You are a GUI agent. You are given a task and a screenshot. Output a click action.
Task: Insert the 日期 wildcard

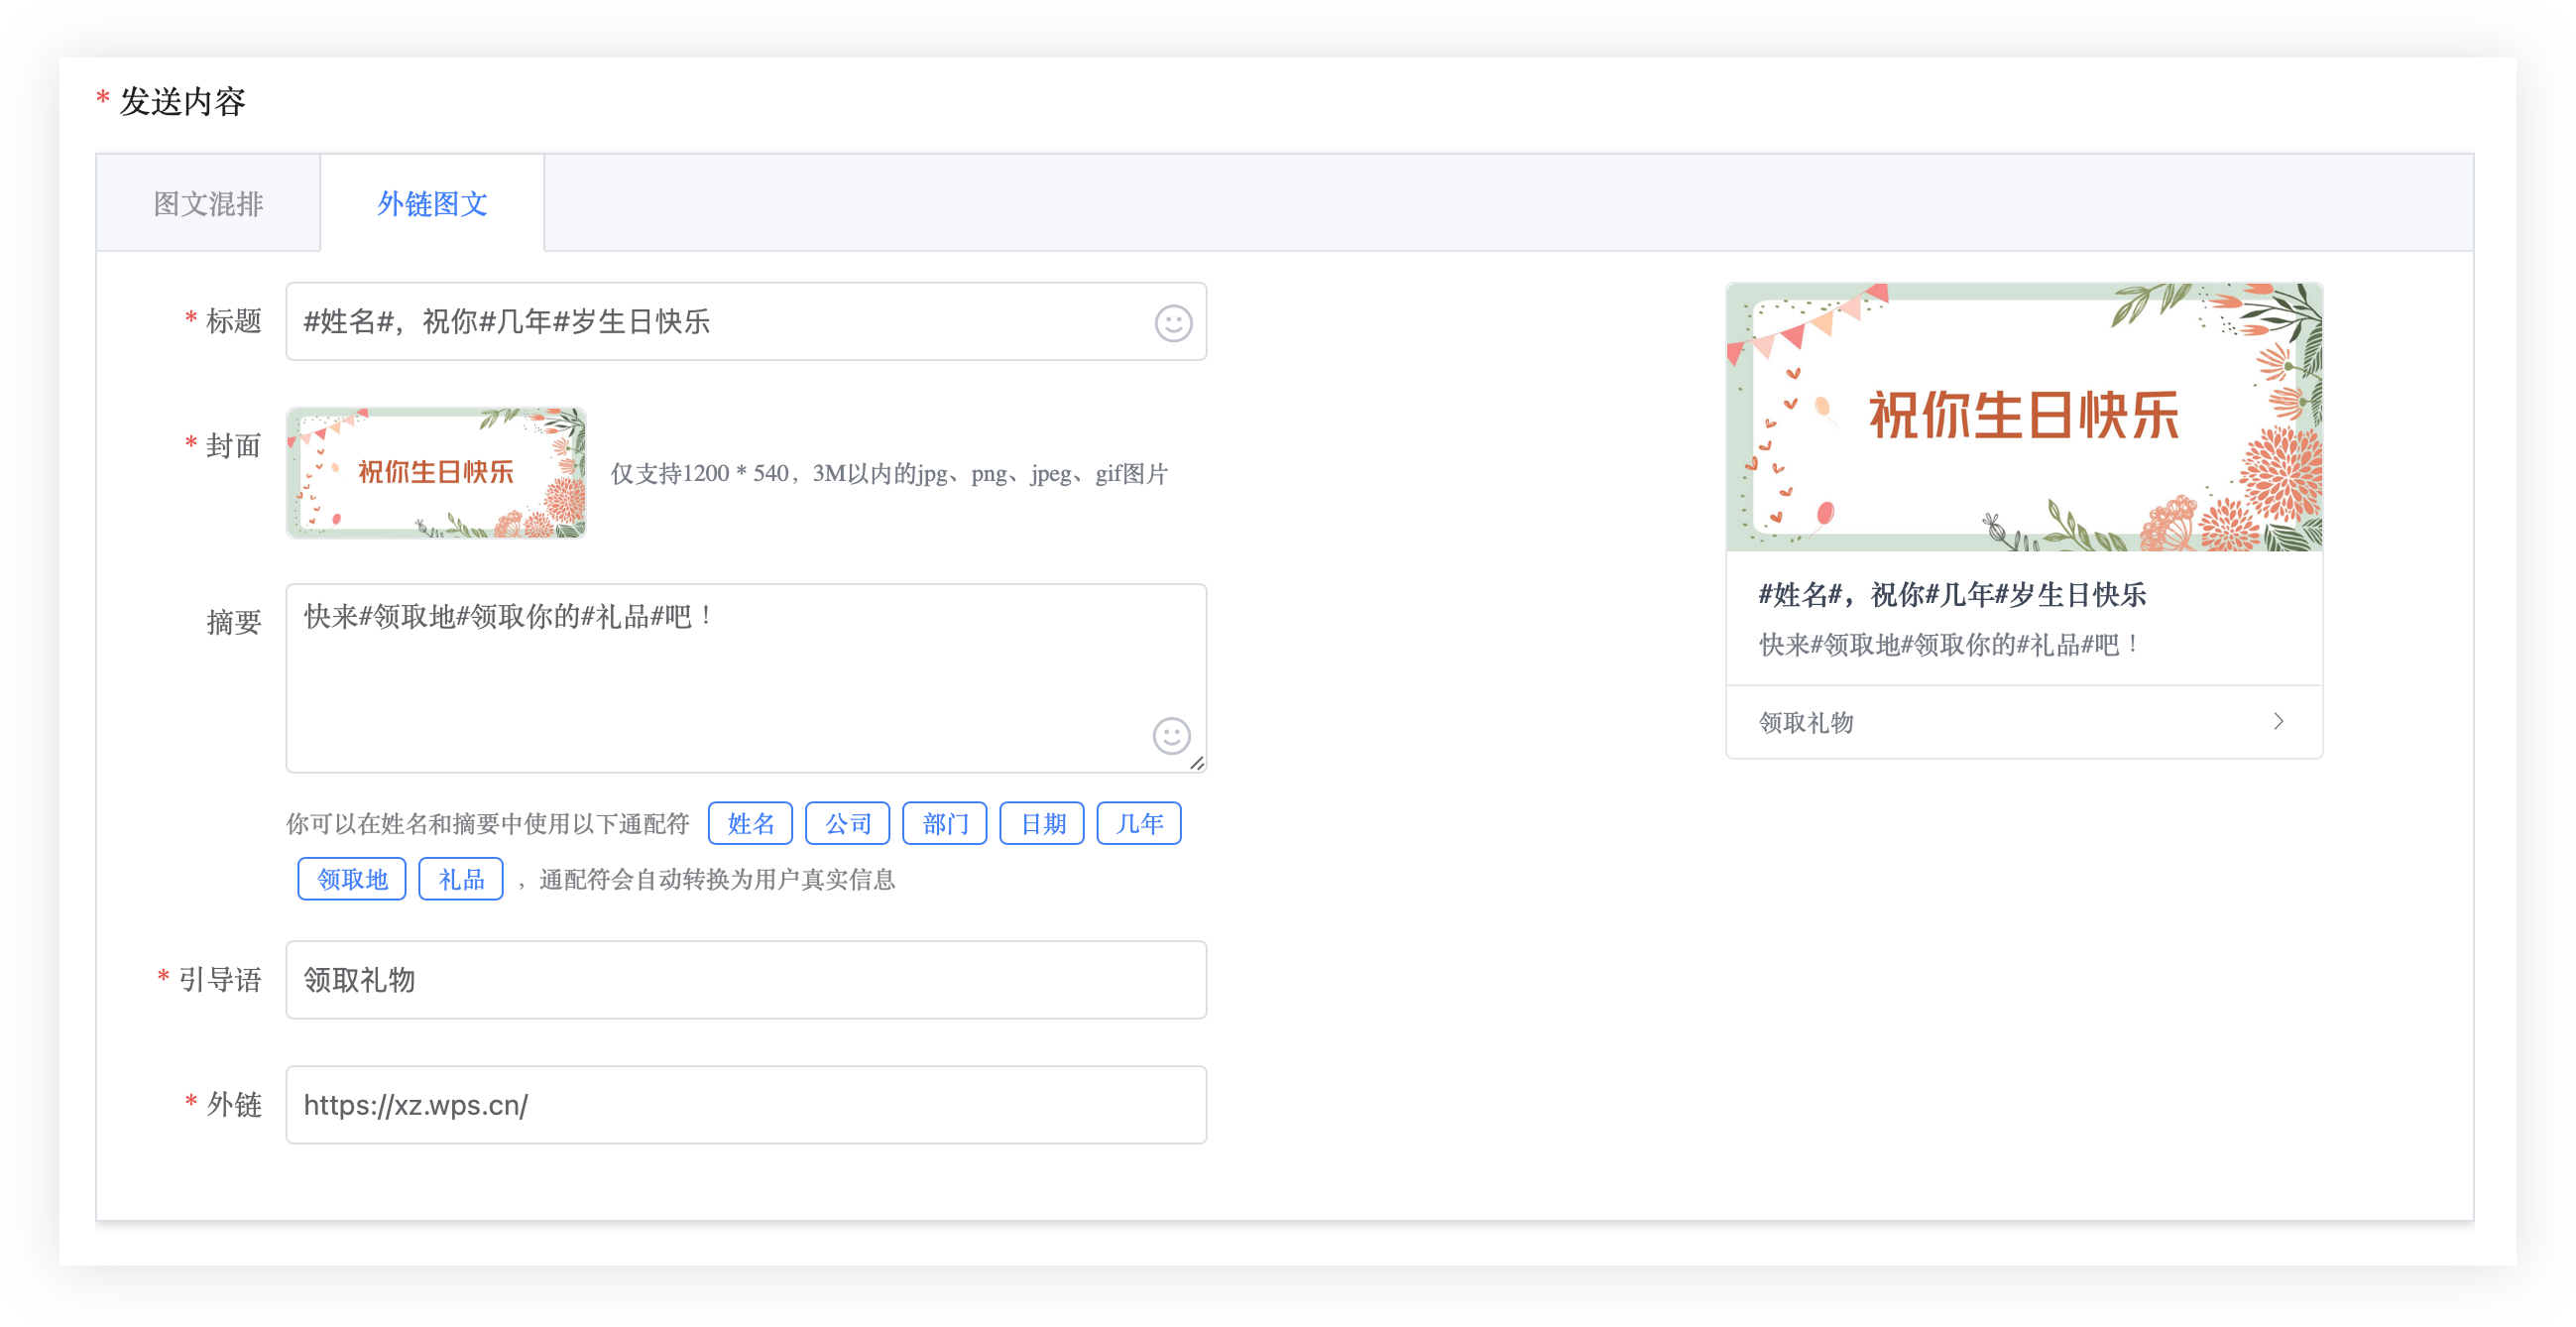1041,823
